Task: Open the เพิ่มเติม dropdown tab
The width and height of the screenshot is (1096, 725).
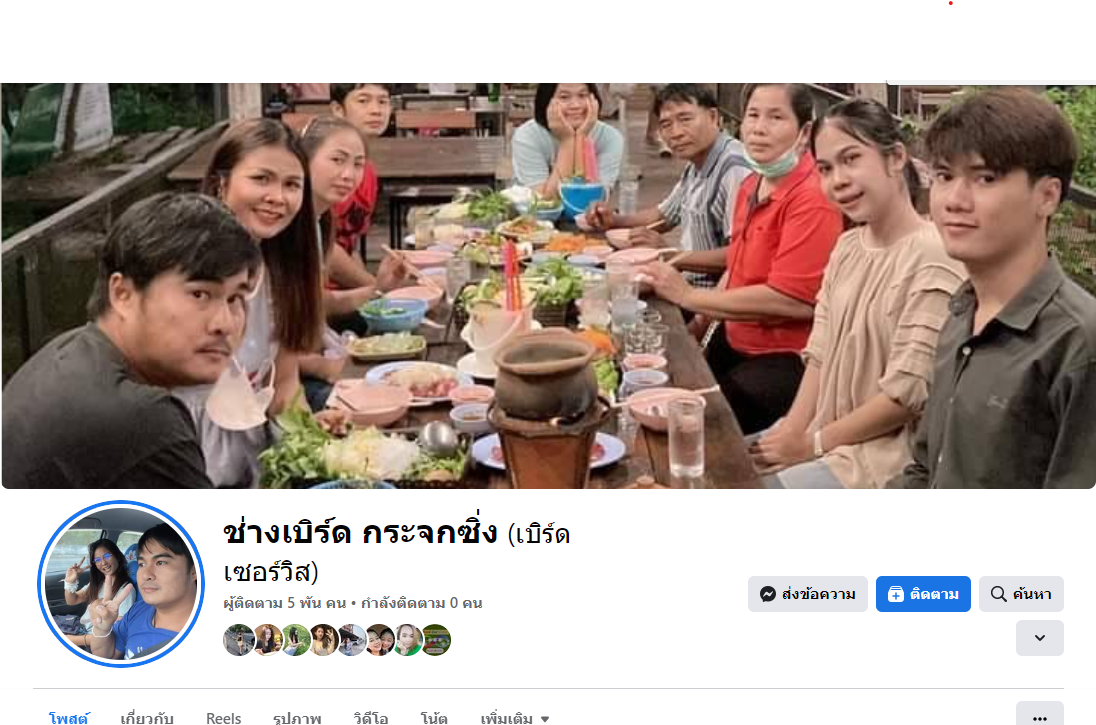Action: pos(514,718)
